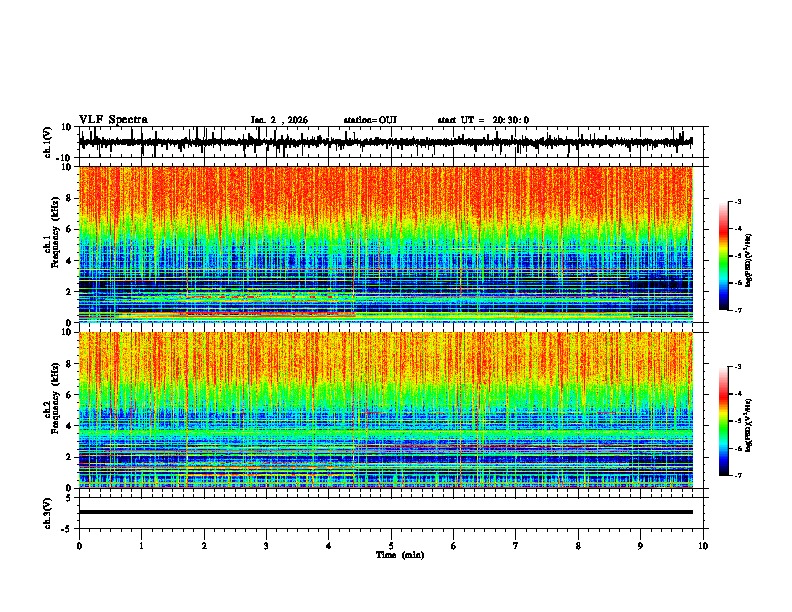Click the ch.1 color scale bar
The height and width of the screenshot is (612, 792).
tap(724, 256)
